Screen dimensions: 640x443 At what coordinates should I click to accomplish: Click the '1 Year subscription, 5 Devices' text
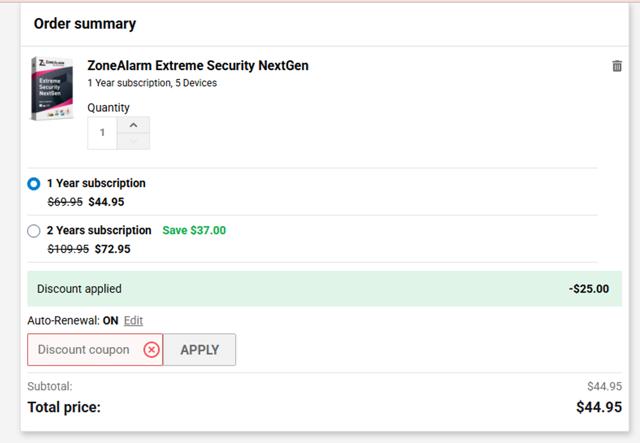[152, 83]
